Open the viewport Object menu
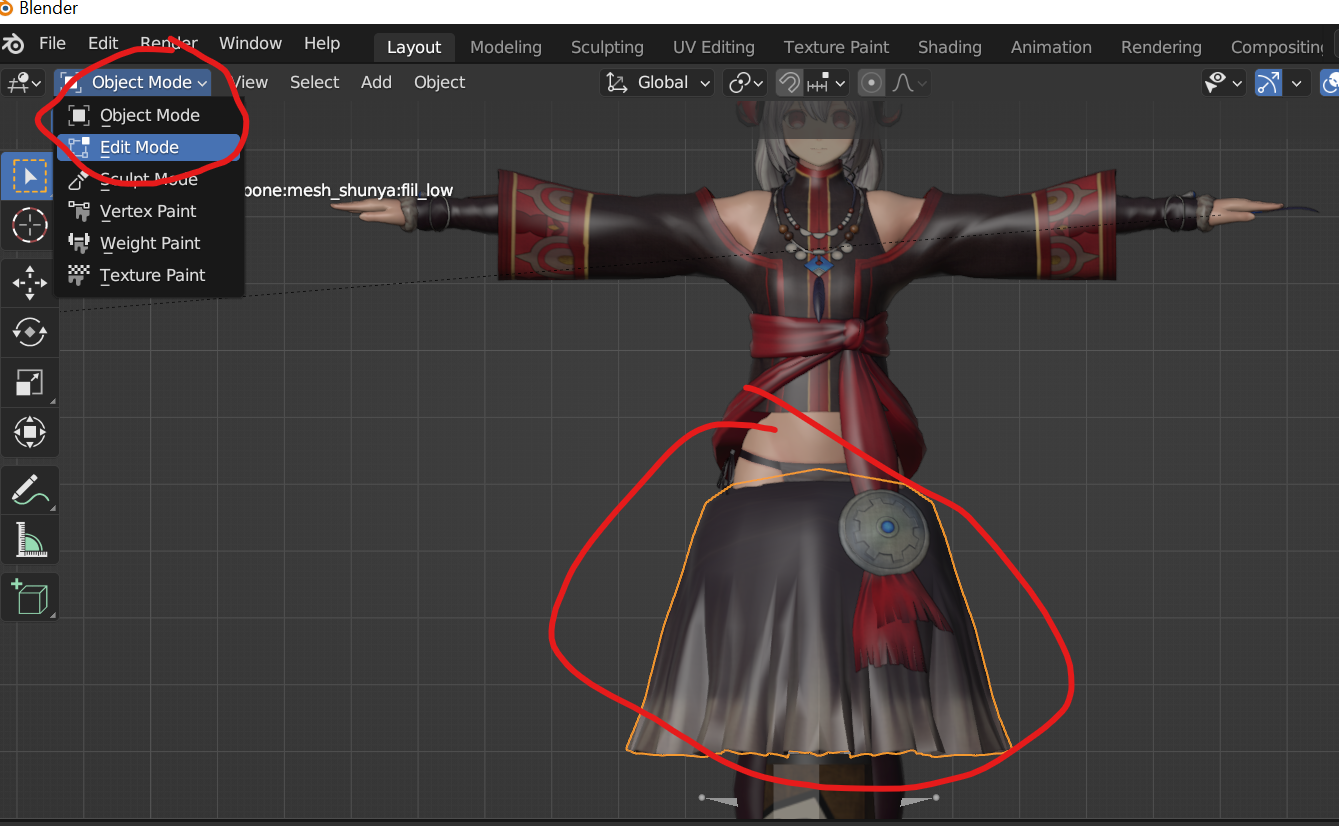Image resolution: width=1339 pixels, height=826 pixels. (440, 83)
